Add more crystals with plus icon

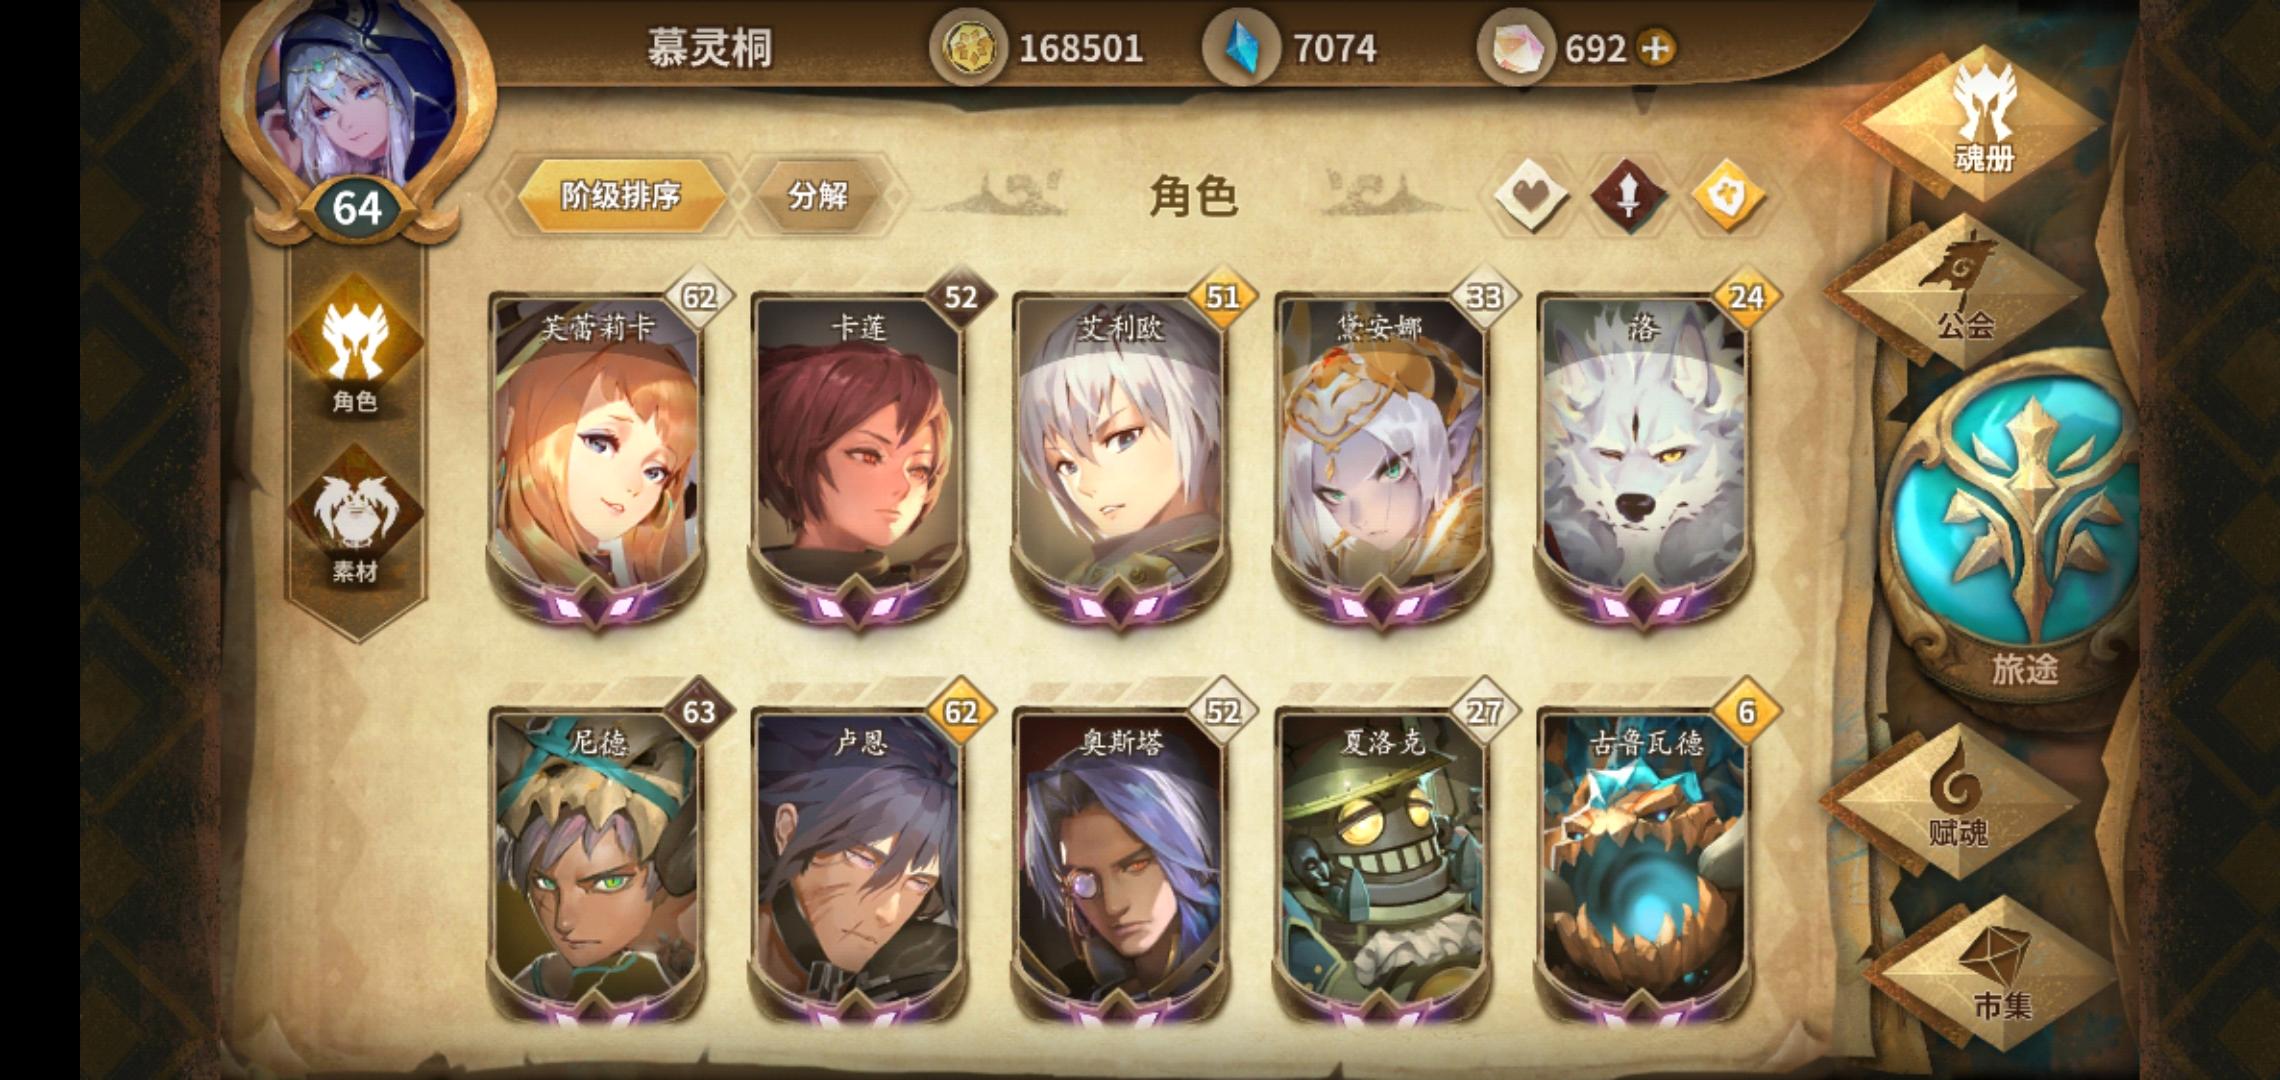(1656, 48)
